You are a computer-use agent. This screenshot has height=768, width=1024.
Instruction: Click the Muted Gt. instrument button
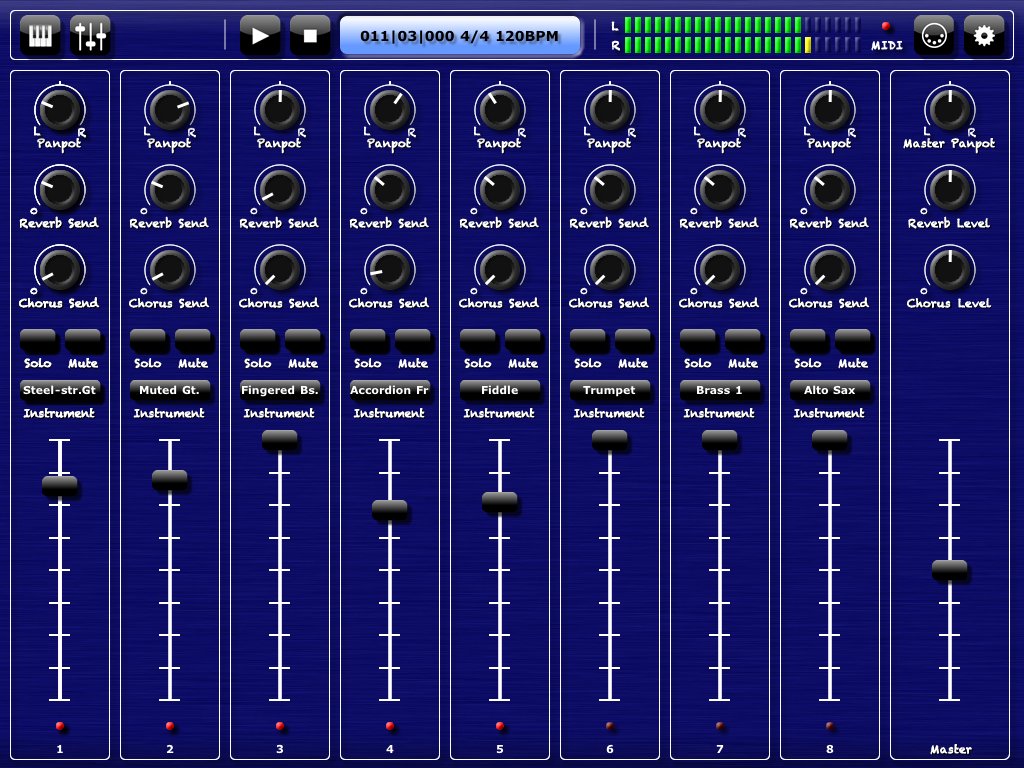[170, 389]
